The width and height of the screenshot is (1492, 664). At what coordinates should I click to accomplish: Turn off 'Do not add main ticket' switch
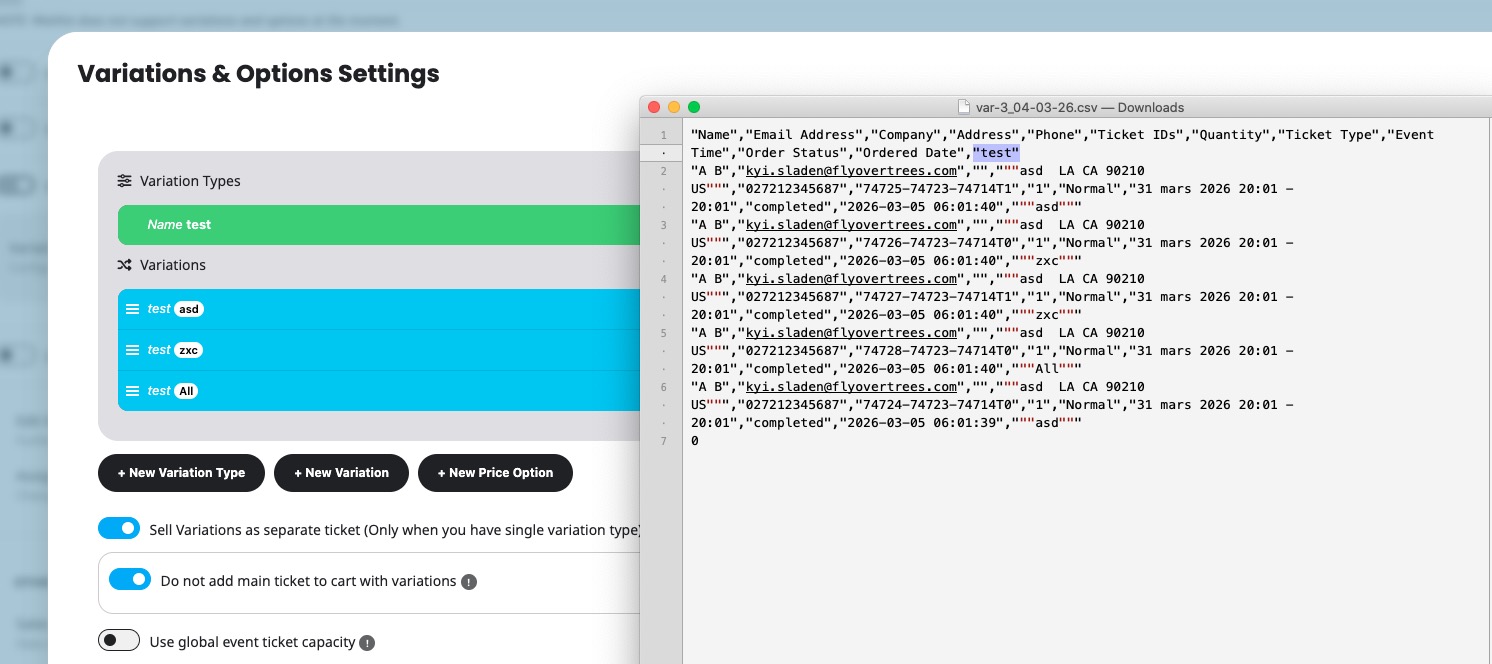pos(130,580)
